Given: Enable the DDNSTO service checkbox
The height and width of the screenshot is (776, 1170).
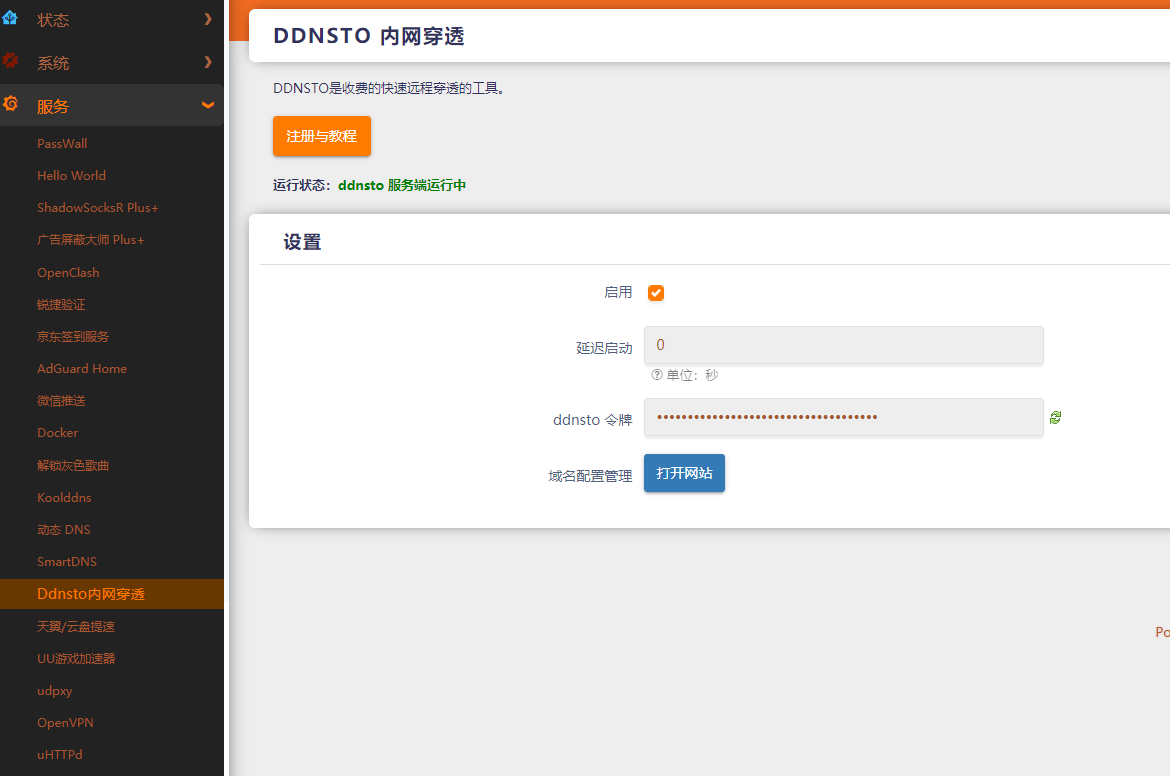Looking at the screenshot, I should [x=655, y=292].
